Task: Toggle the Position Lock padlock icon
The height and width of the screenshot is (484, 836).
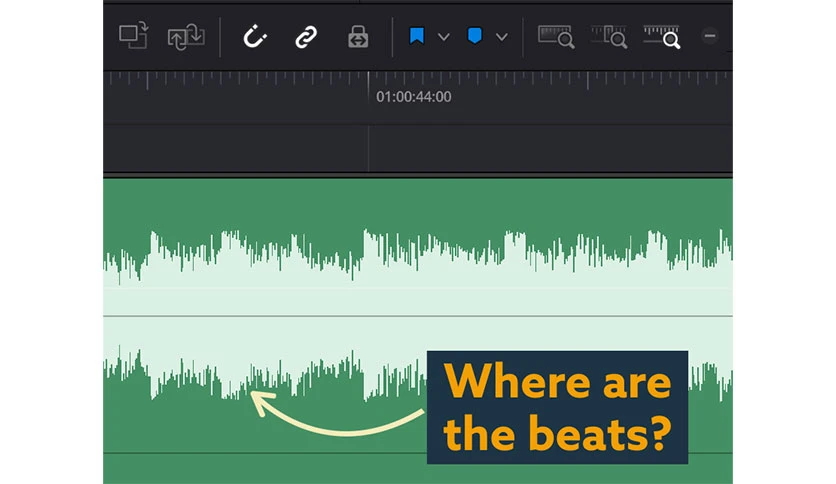Action: 358,37
